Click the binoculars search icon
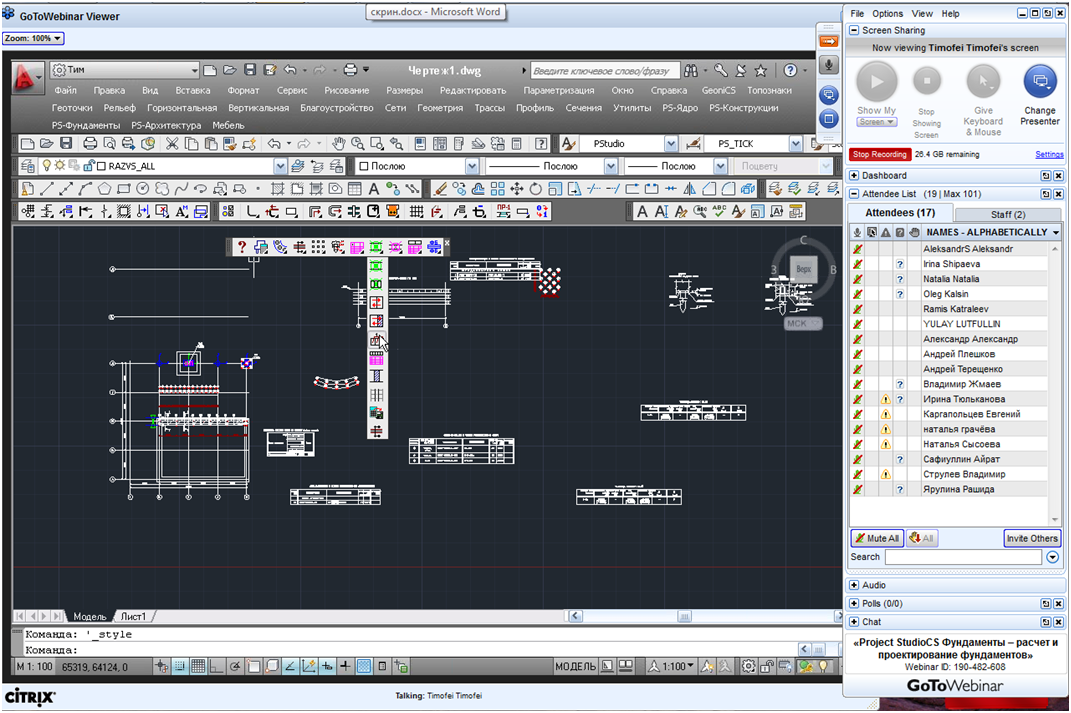Image resolution: width=1071 pixels, height=713 pixels. pos(691,70)
